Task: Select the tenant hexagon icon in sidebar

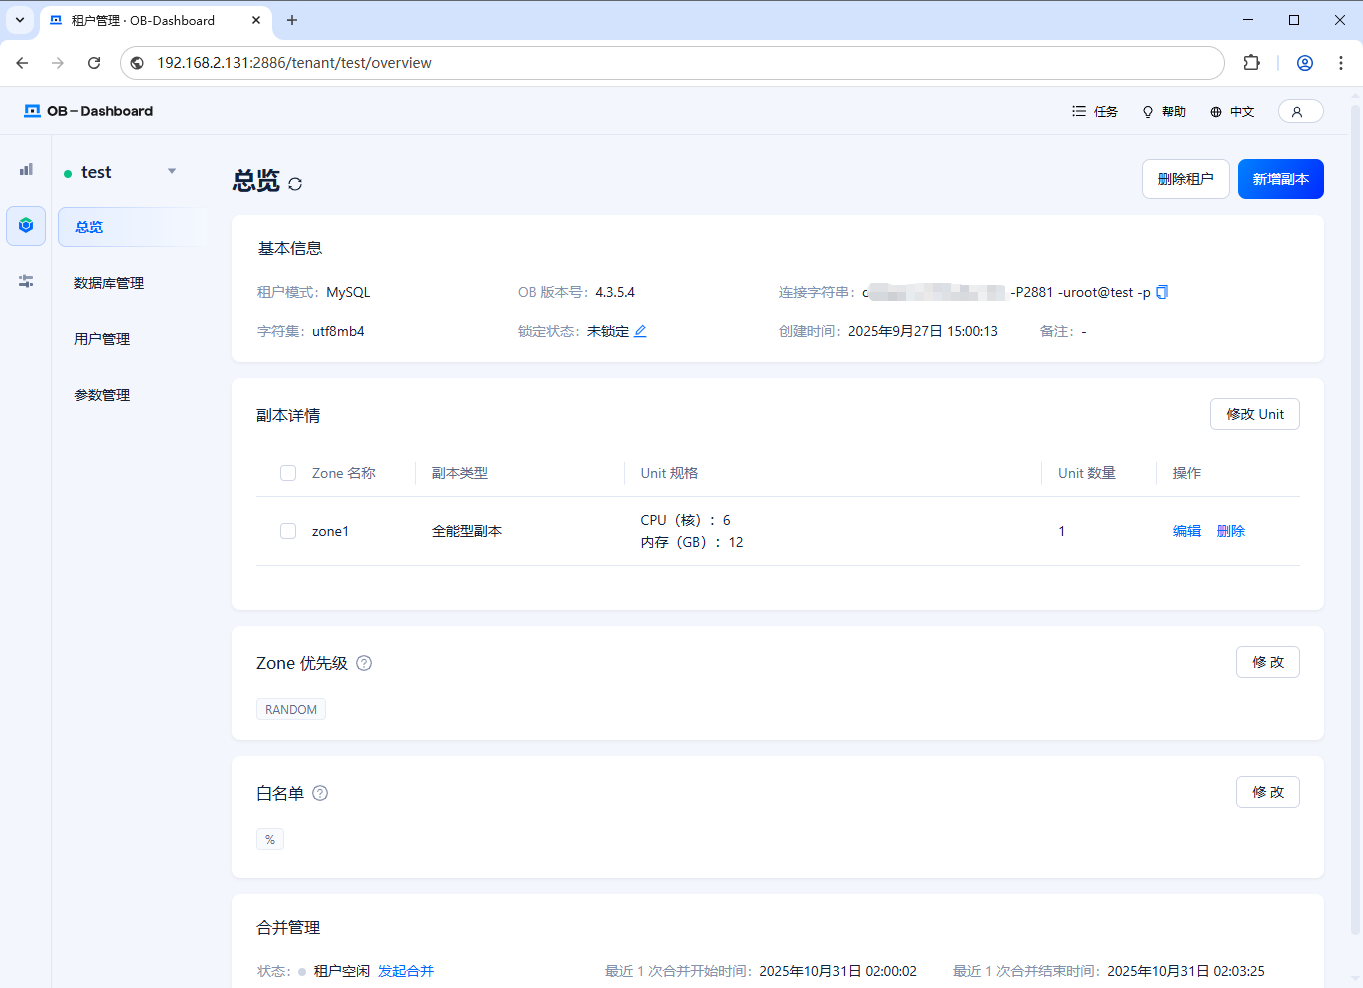Action: pos(26,226)
